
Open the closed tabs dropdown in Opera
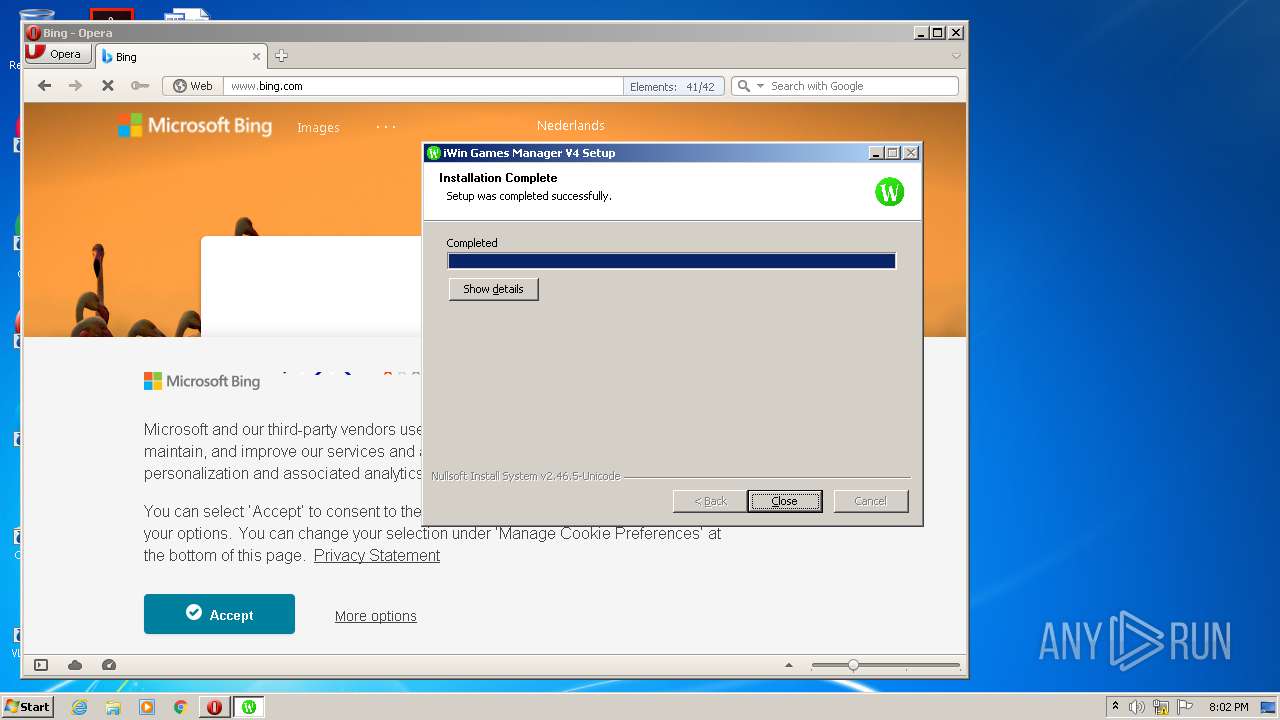956,56
